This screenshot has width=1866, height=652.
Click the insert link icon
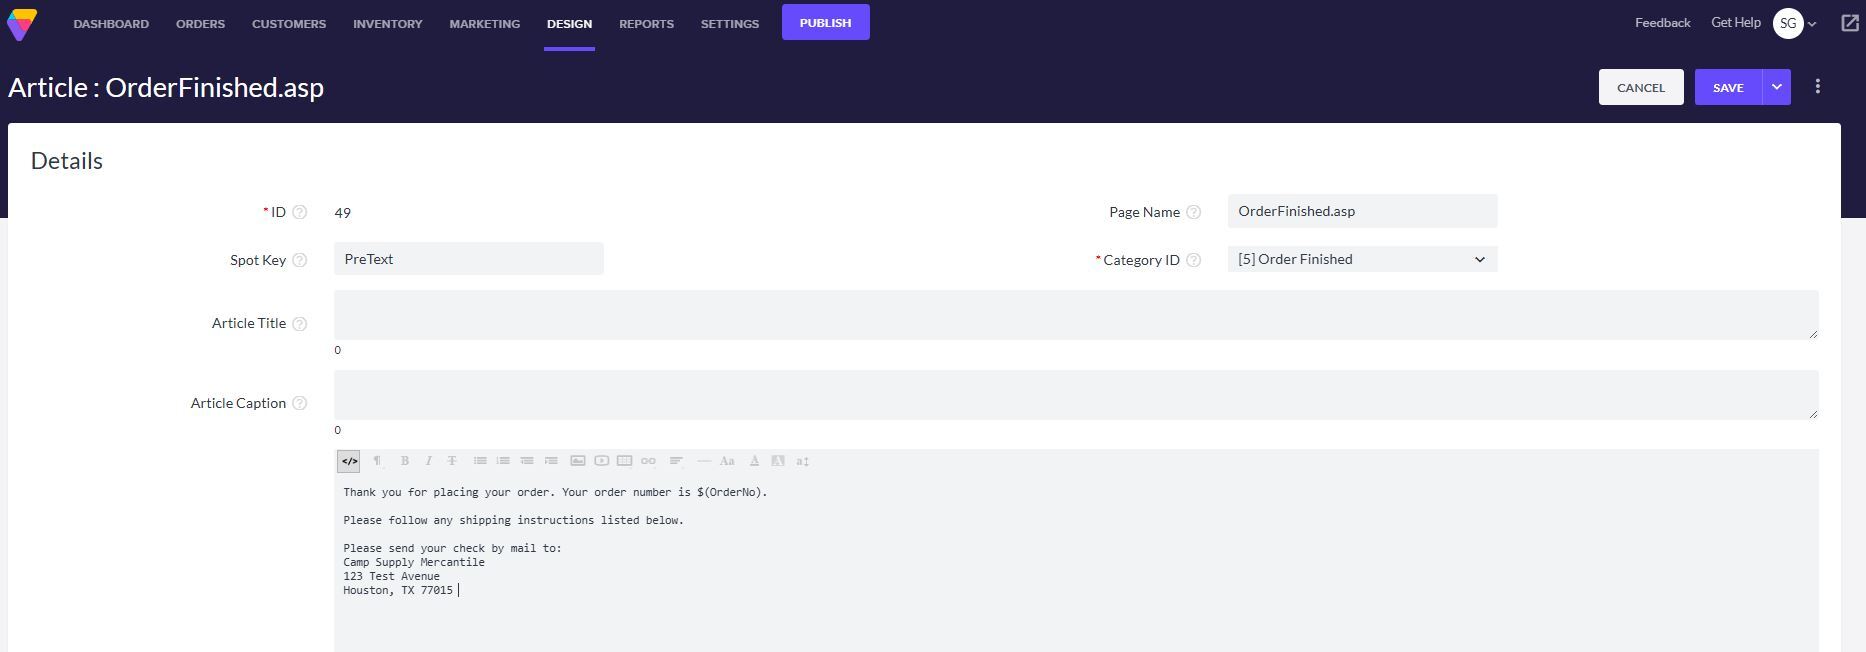pos(648,461)
